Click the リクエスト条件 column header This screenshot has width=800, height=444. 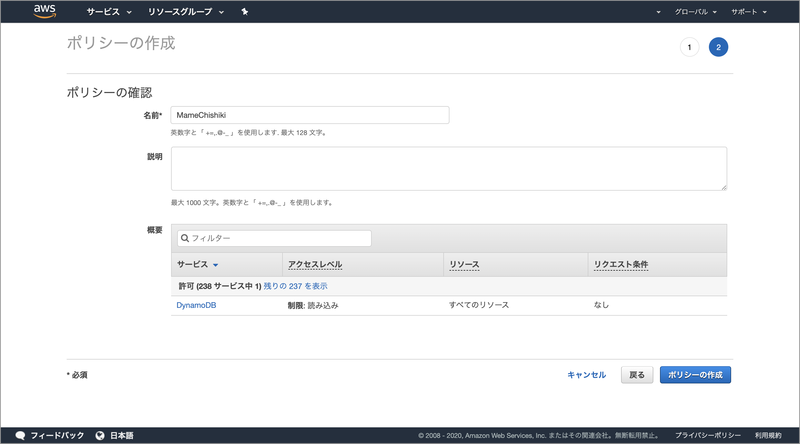(621, 264)
